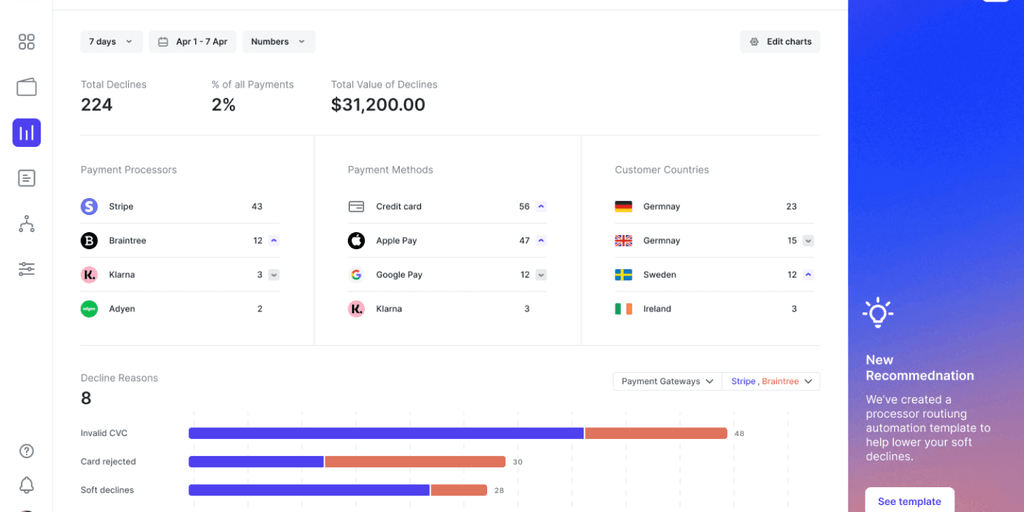The width and height of the screenshot is (1024, 512).
Task: Click the See template button
Action: point(909,501)
